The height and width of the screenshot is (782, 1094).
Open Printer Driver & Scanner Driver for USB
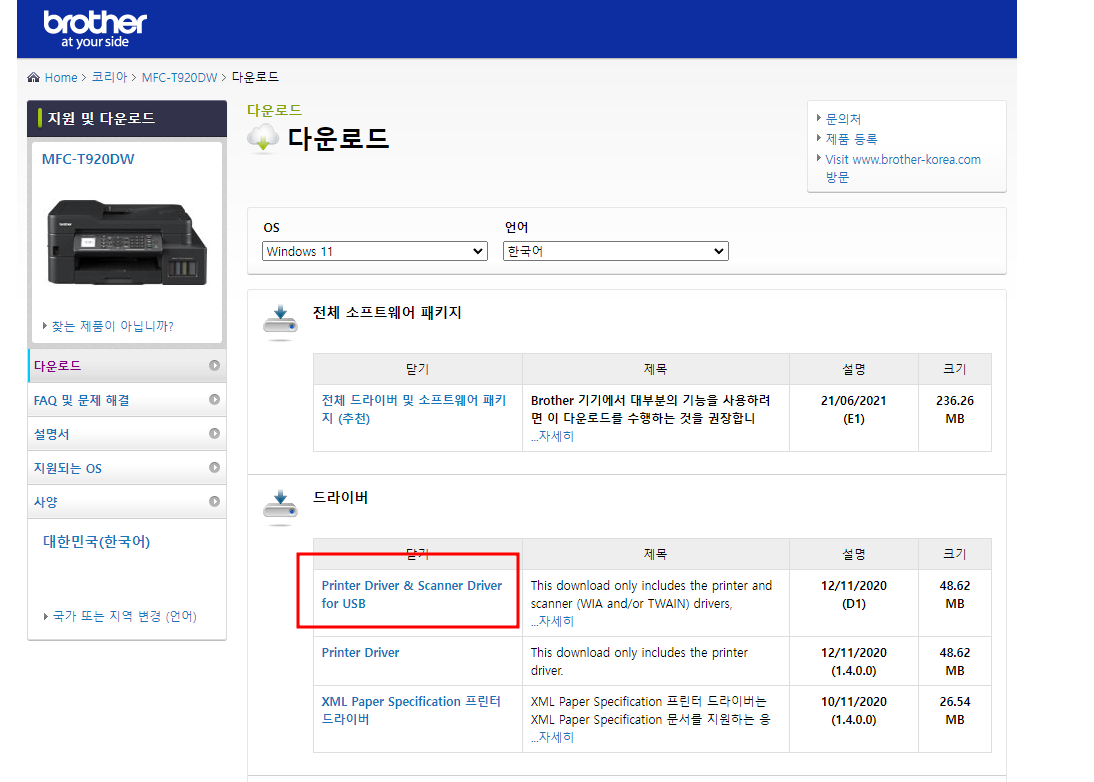[412, 594]
